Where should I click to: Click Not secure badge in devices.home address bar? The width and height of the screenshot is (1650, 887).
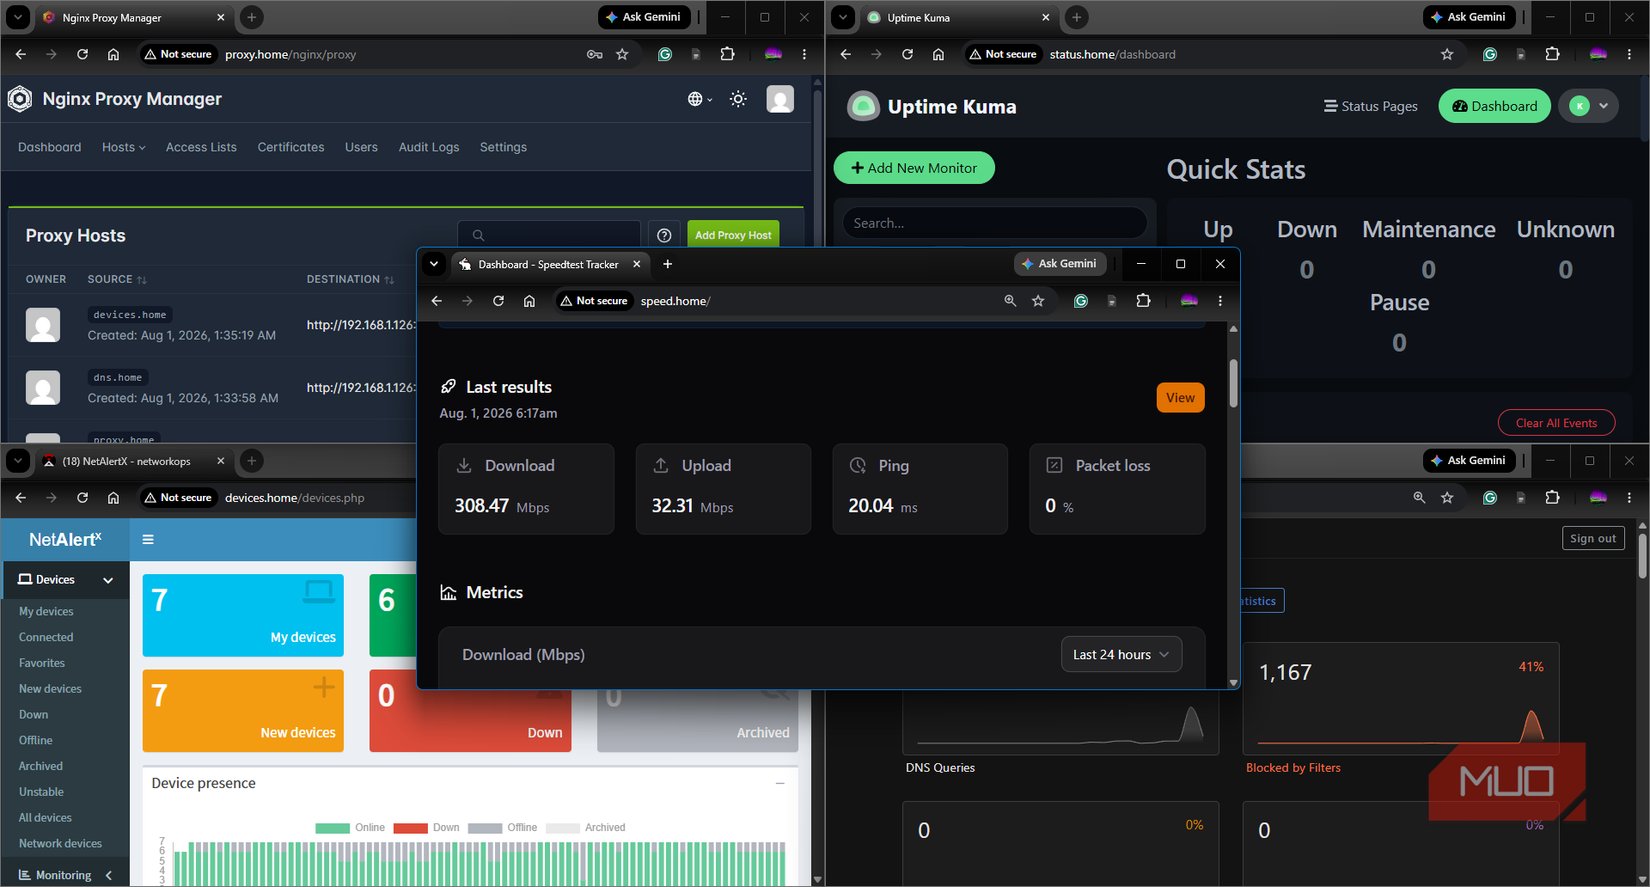179,497
